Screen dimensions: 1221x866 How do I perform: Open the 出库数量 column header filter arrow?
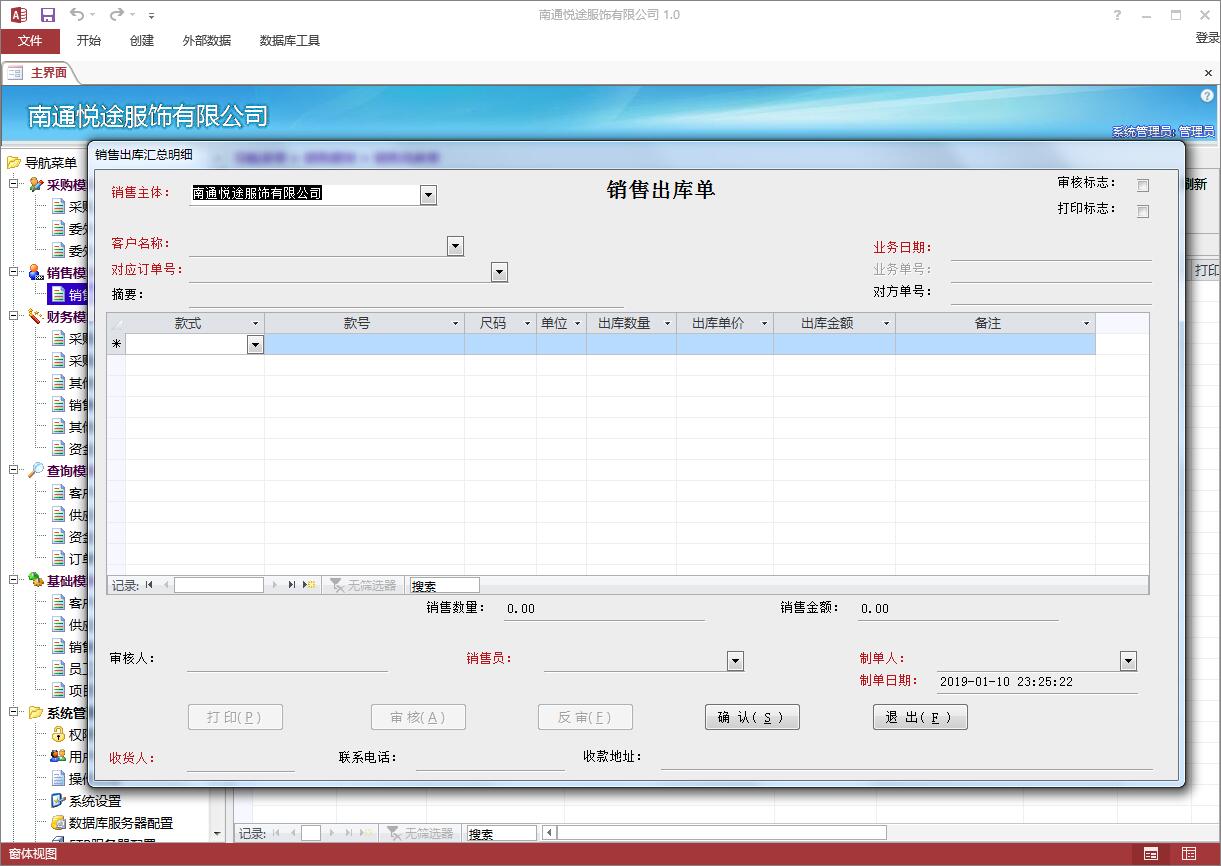click(x=667, y=324)
